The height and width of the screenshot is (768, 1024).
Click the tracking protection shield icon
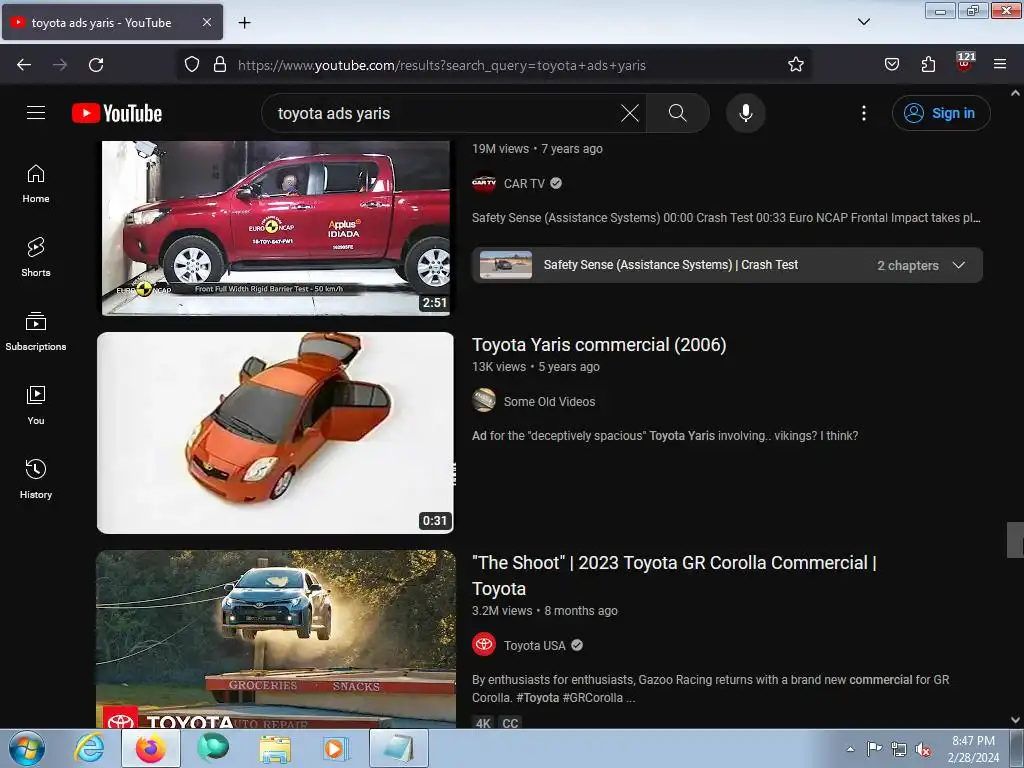[x=191, y=65]
